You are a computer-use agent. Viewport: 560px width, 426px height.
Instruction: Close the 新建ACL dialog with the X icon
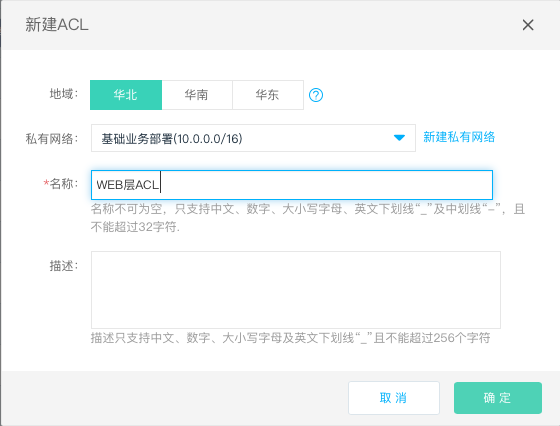[x=528, y=25]
